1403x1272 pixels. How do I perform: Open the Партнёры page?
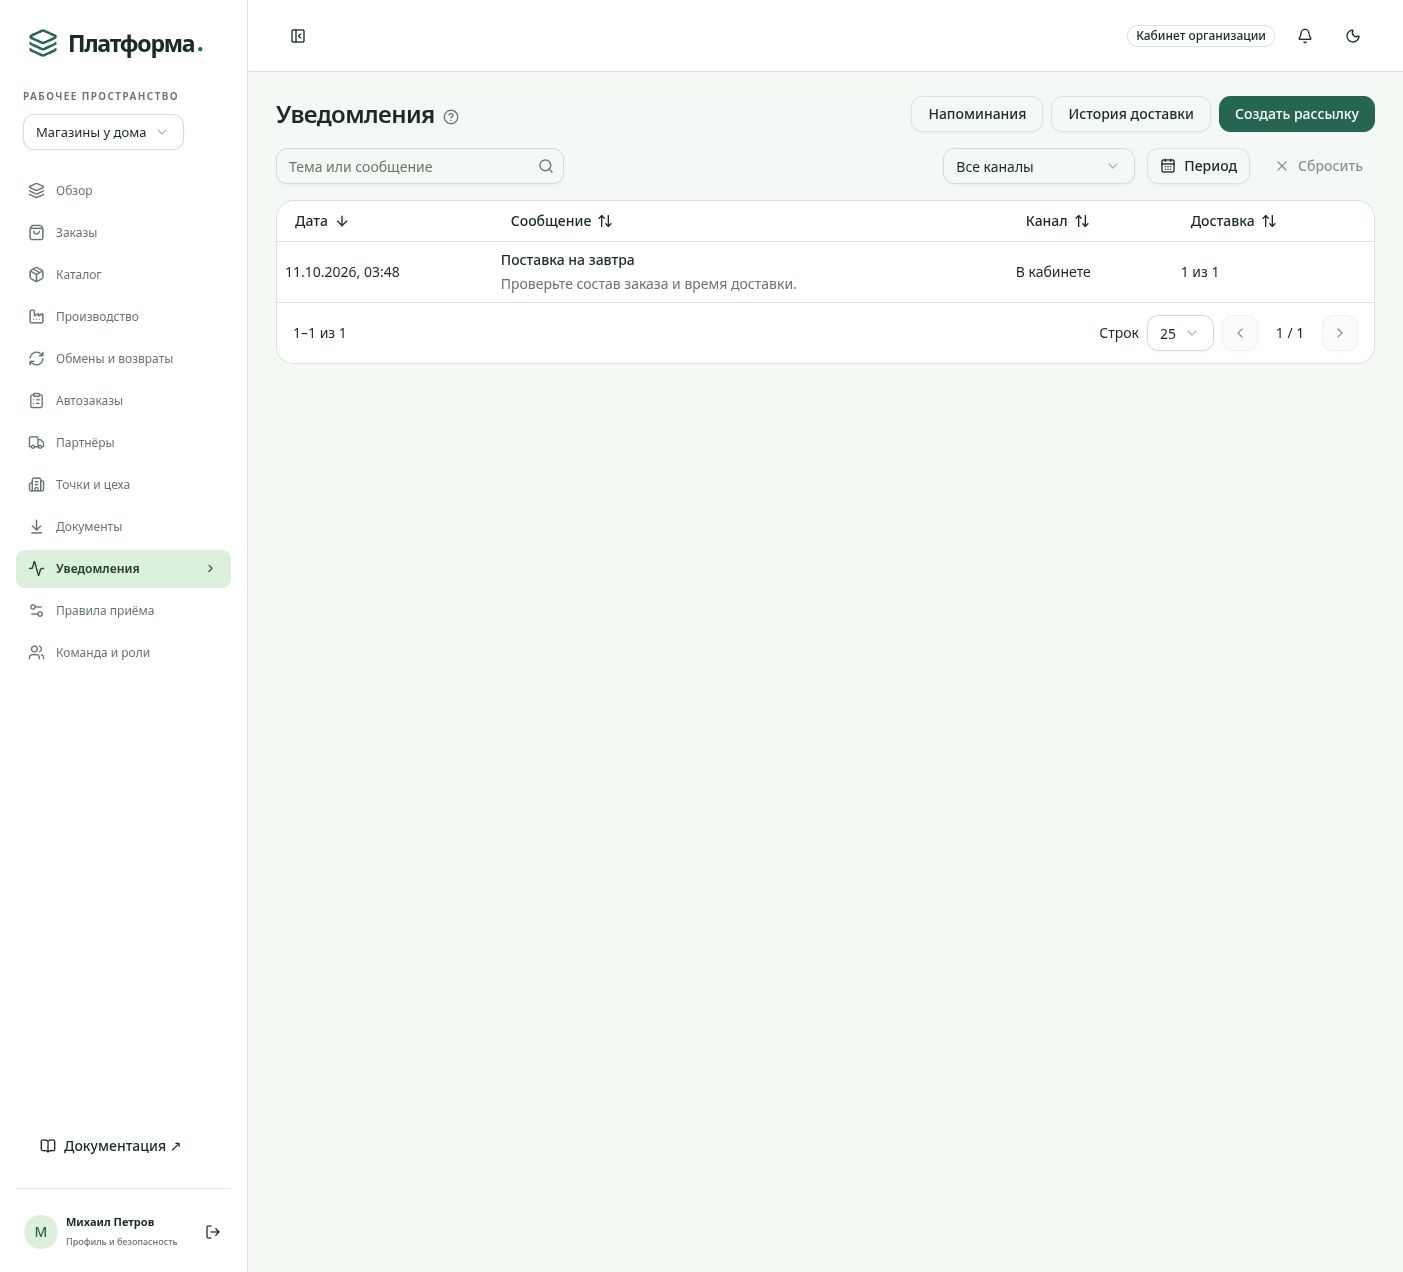tap(123, 442)
